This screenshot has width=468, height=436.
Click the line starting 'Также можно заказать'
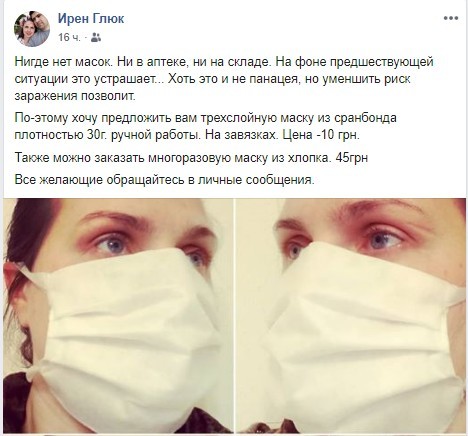(x=191, y=158)
